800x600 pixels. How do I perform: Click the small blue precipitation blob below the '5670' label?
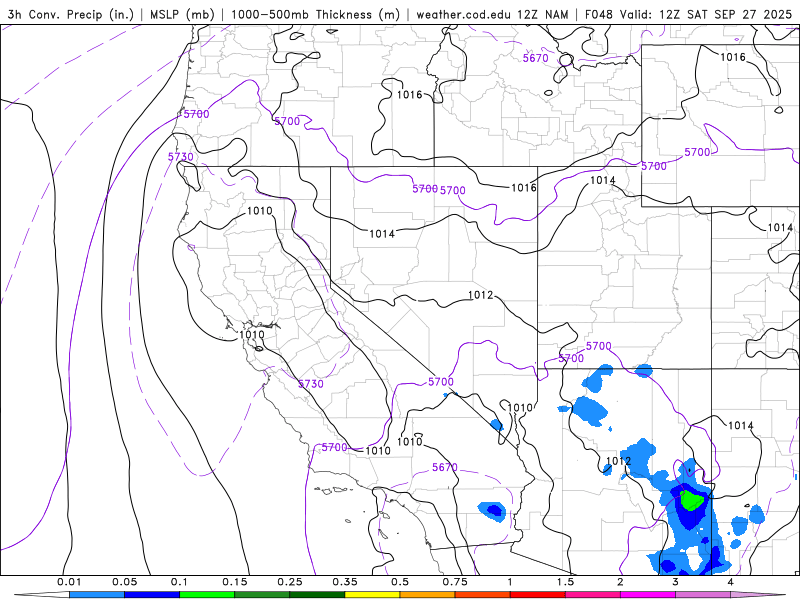[493, 511]
